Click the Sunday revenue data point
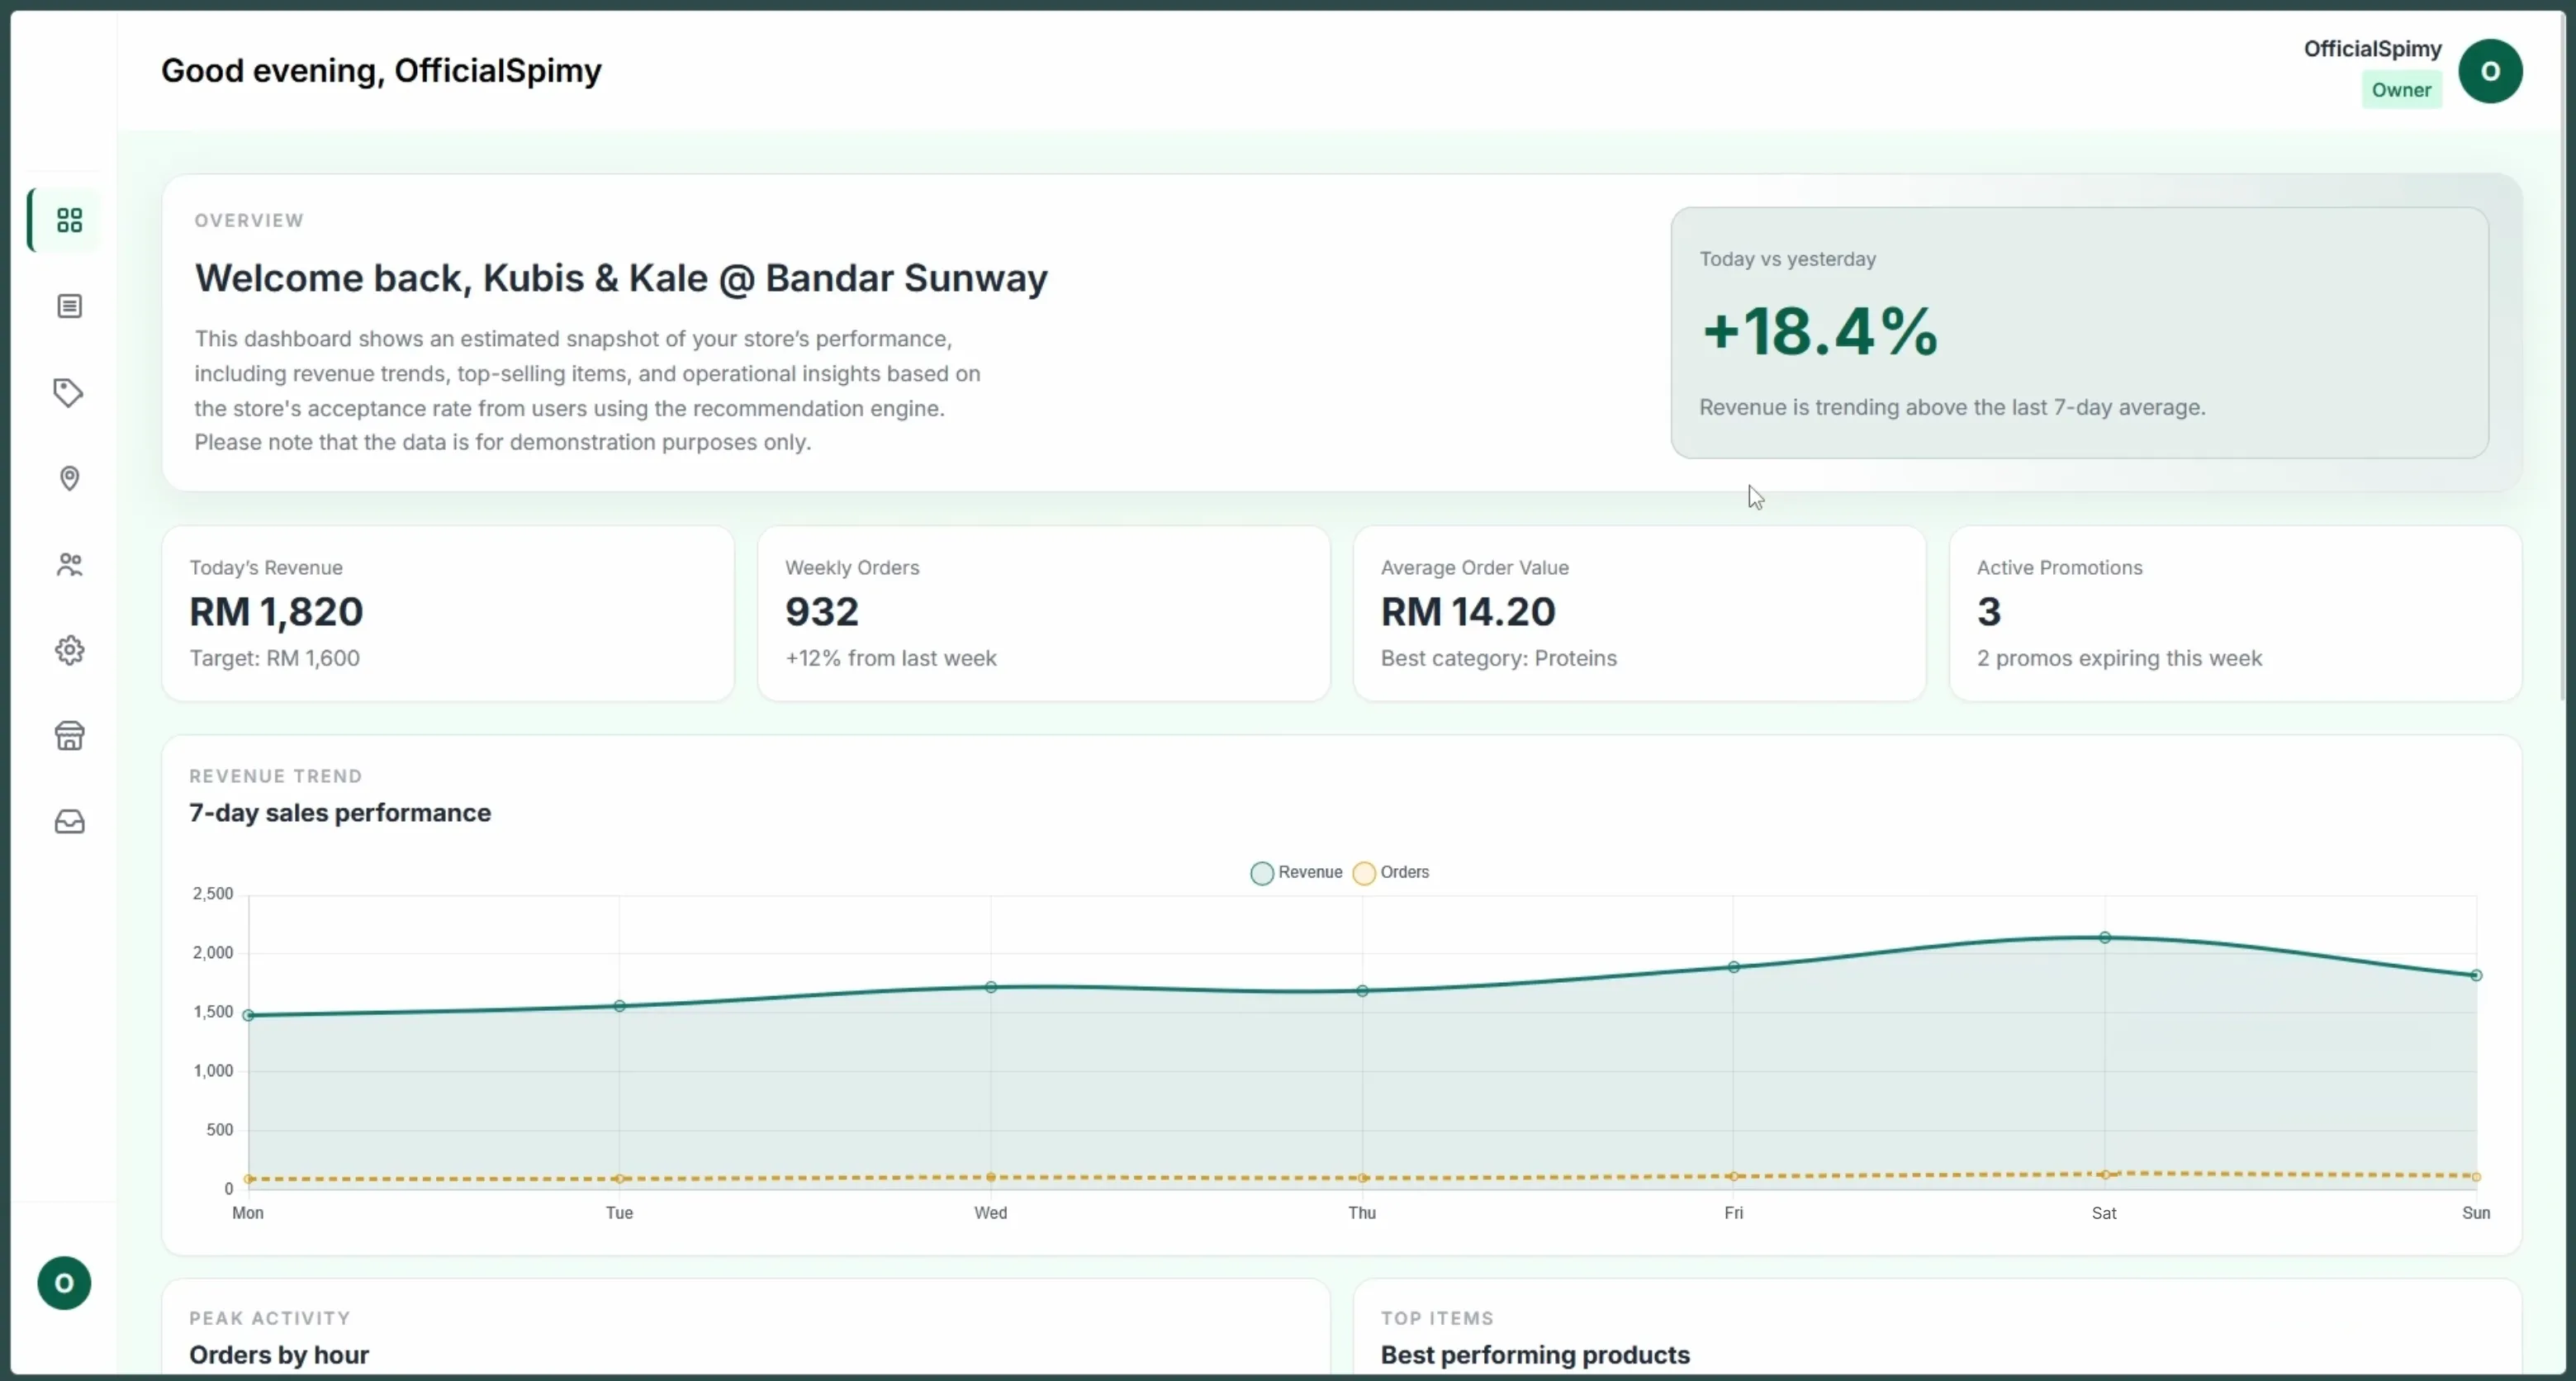 point(2476,975)
